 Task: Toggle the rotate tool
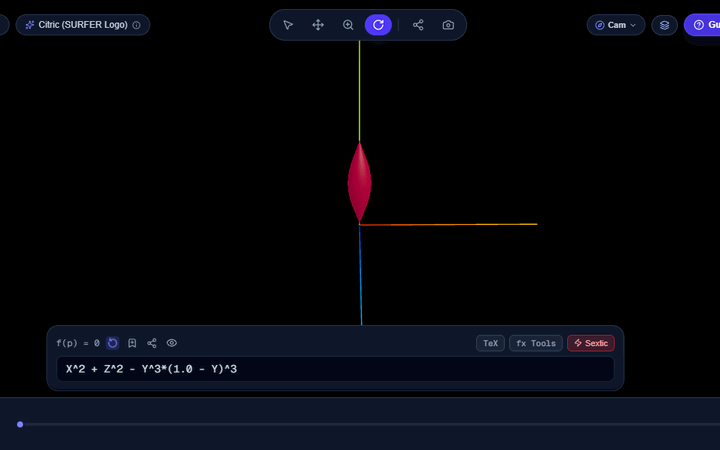point(378,25)
